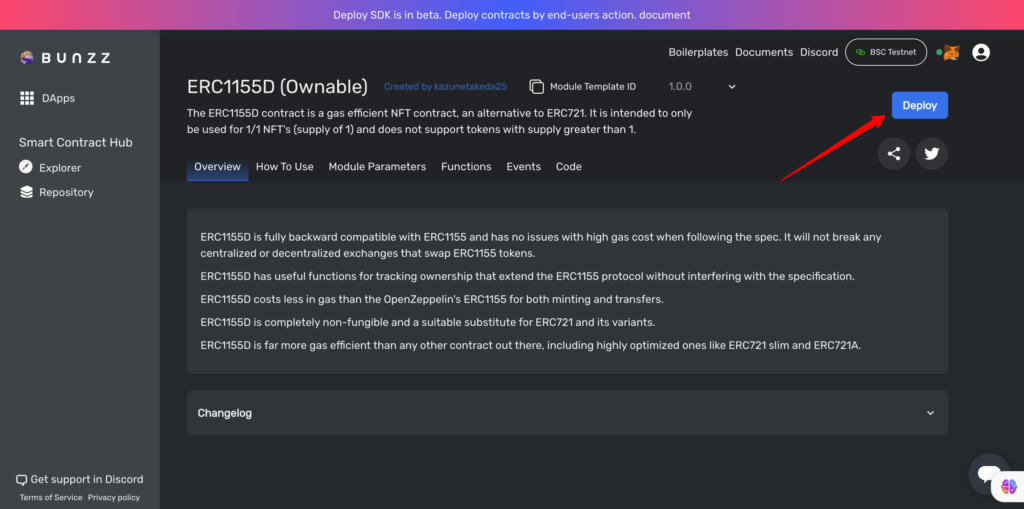Viewport: 1024px width, 509px height.
Task: Switch to the How To Use tab
Action: (x=285, y=167)
